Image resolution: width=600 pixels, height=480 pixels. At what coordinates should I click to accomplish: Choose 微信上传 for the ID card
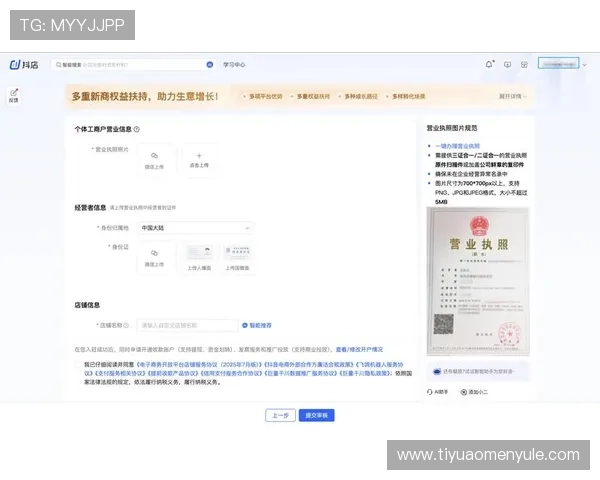154,258
